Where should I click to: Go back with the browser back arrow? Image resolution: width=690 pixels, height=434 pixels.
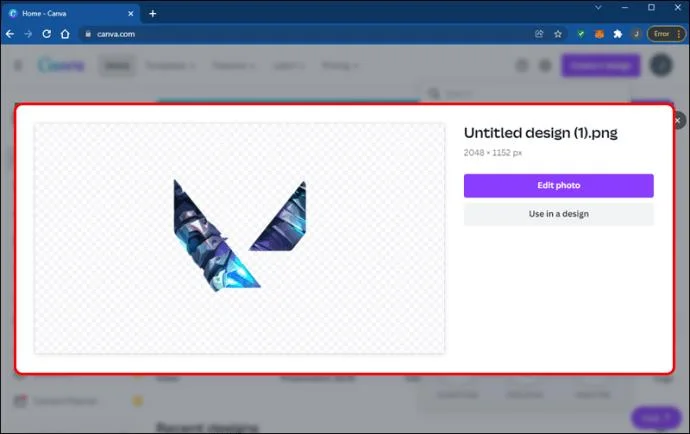(10, 34)
